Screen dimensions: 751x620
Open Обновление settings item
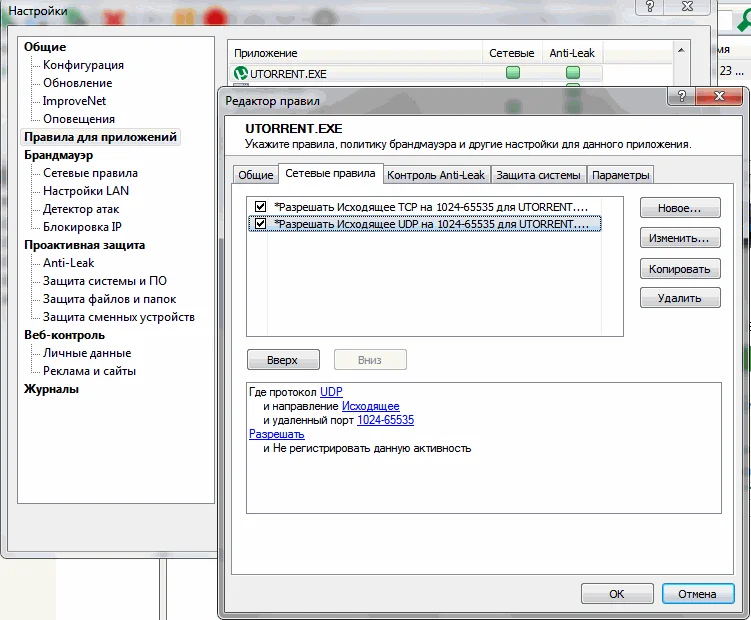[x=78, y=83]
